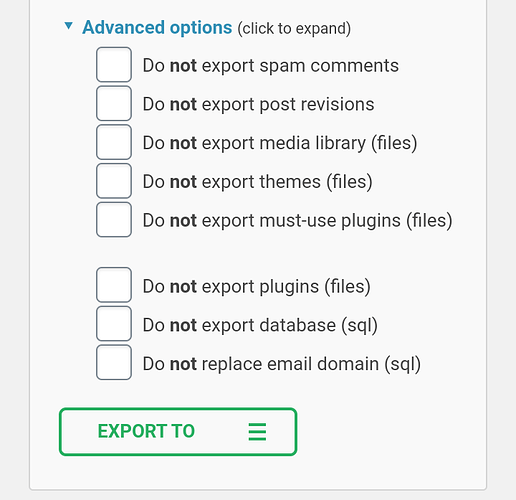This screenshot has height=500, width=516.
Task: Open the hamburger menu icon in Export To
Action: click(257, 432)
